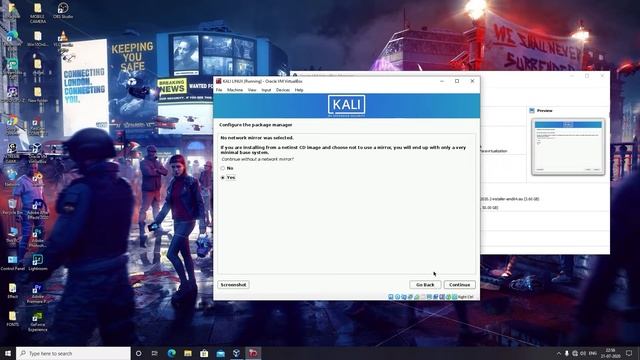Select the MOBILE CAMERA desktop folder
Screen dimensions: 640x360
[x=38, y=13]
